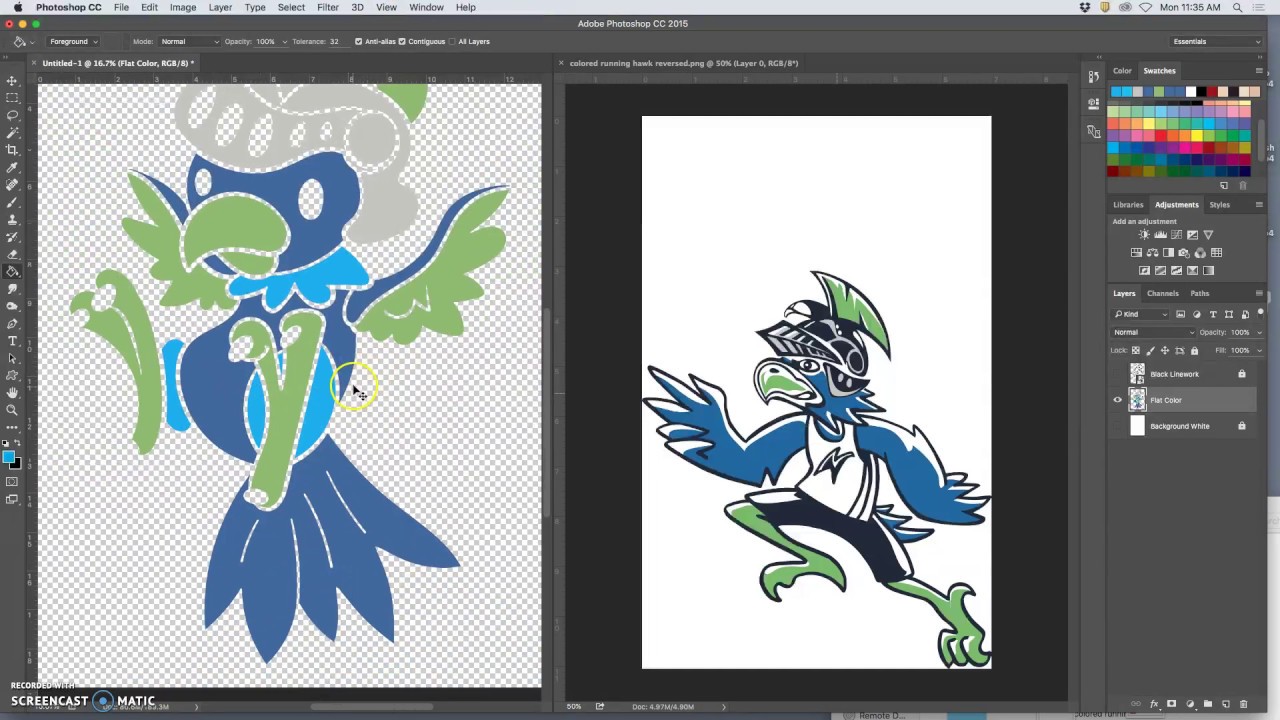Viewport: 1280px width, 720px height.
Task: Open Essentials workspace dropdown
Action: 1216,42
